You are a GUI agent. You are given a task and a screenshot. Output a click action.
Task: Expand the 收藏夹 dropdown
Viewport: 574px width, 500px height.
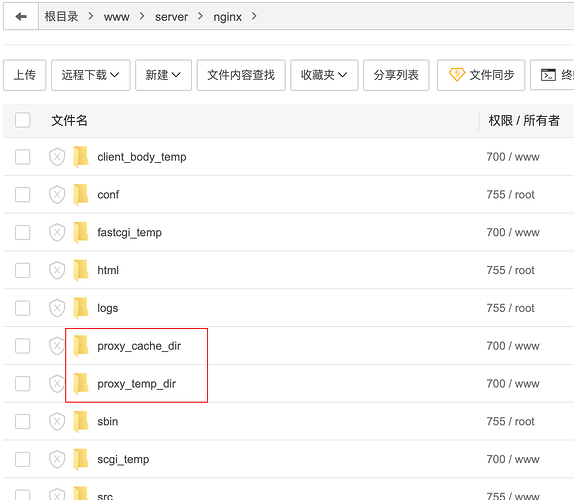324,75
